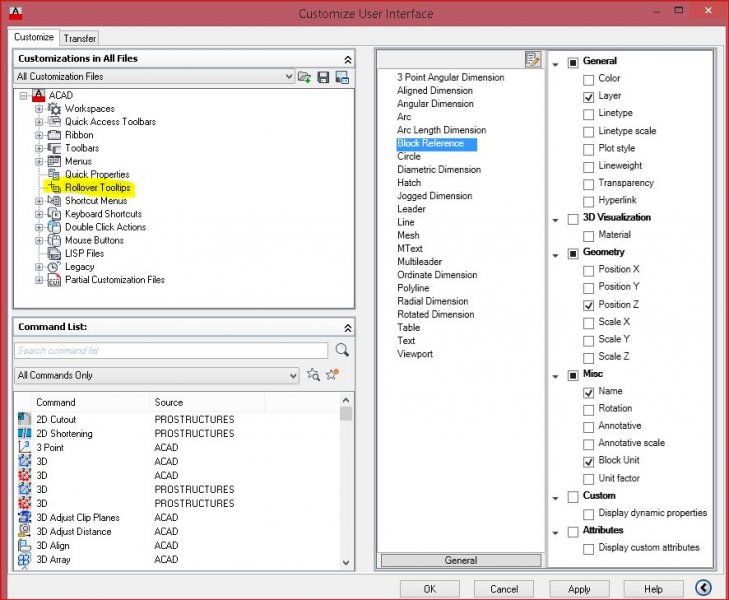The width and height of the screenshot is (729, 600).
Task: Click the Workspaces gear icon in tree
Action: pyautogui.click(x=54, y=109)
